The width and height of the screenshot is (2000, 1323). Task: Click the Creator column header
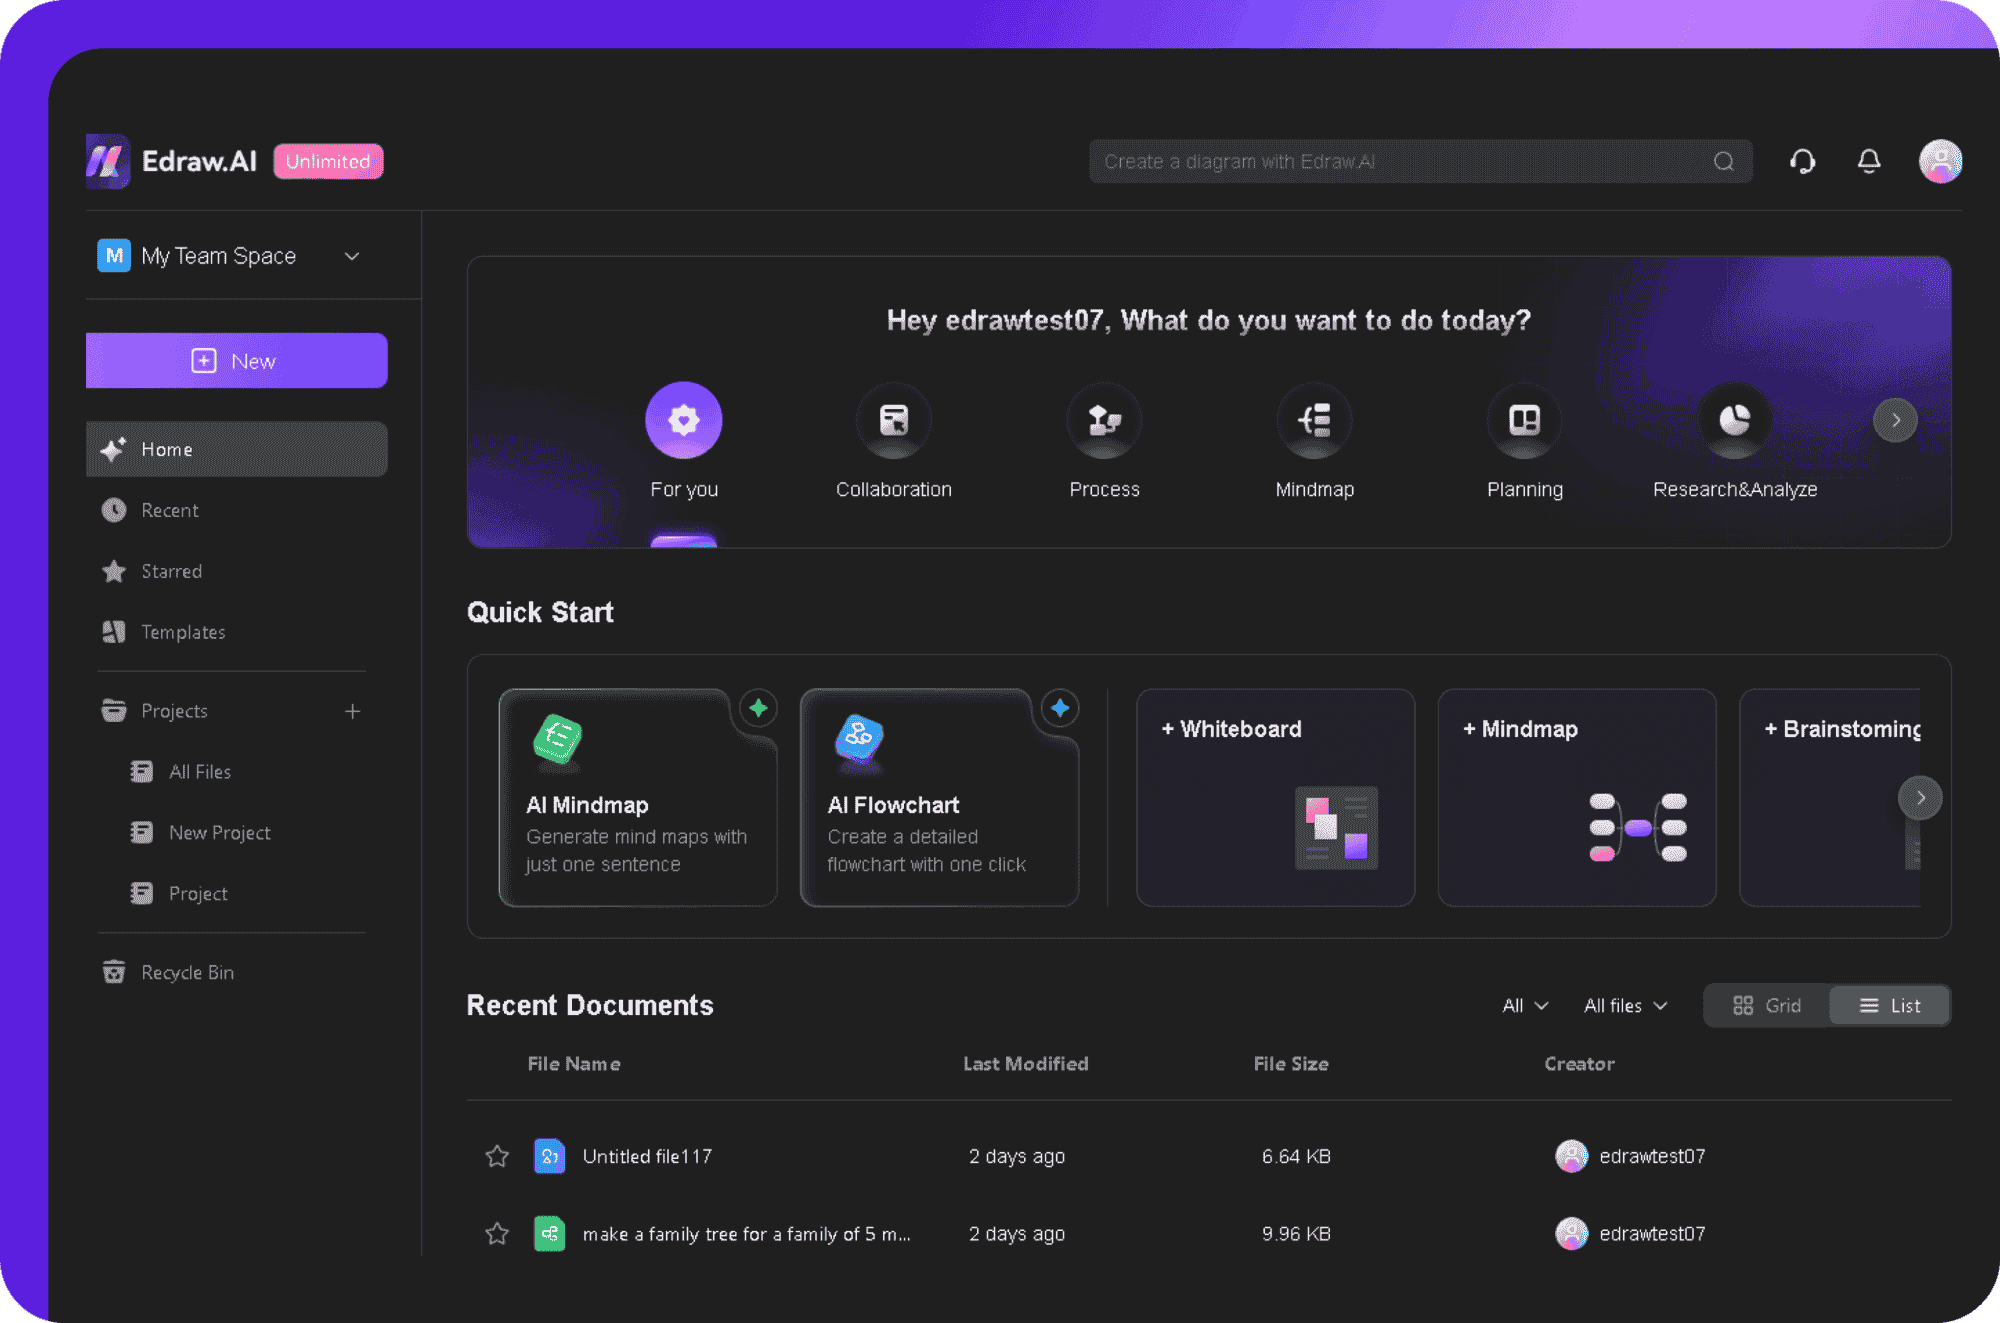(1579, 1064)
